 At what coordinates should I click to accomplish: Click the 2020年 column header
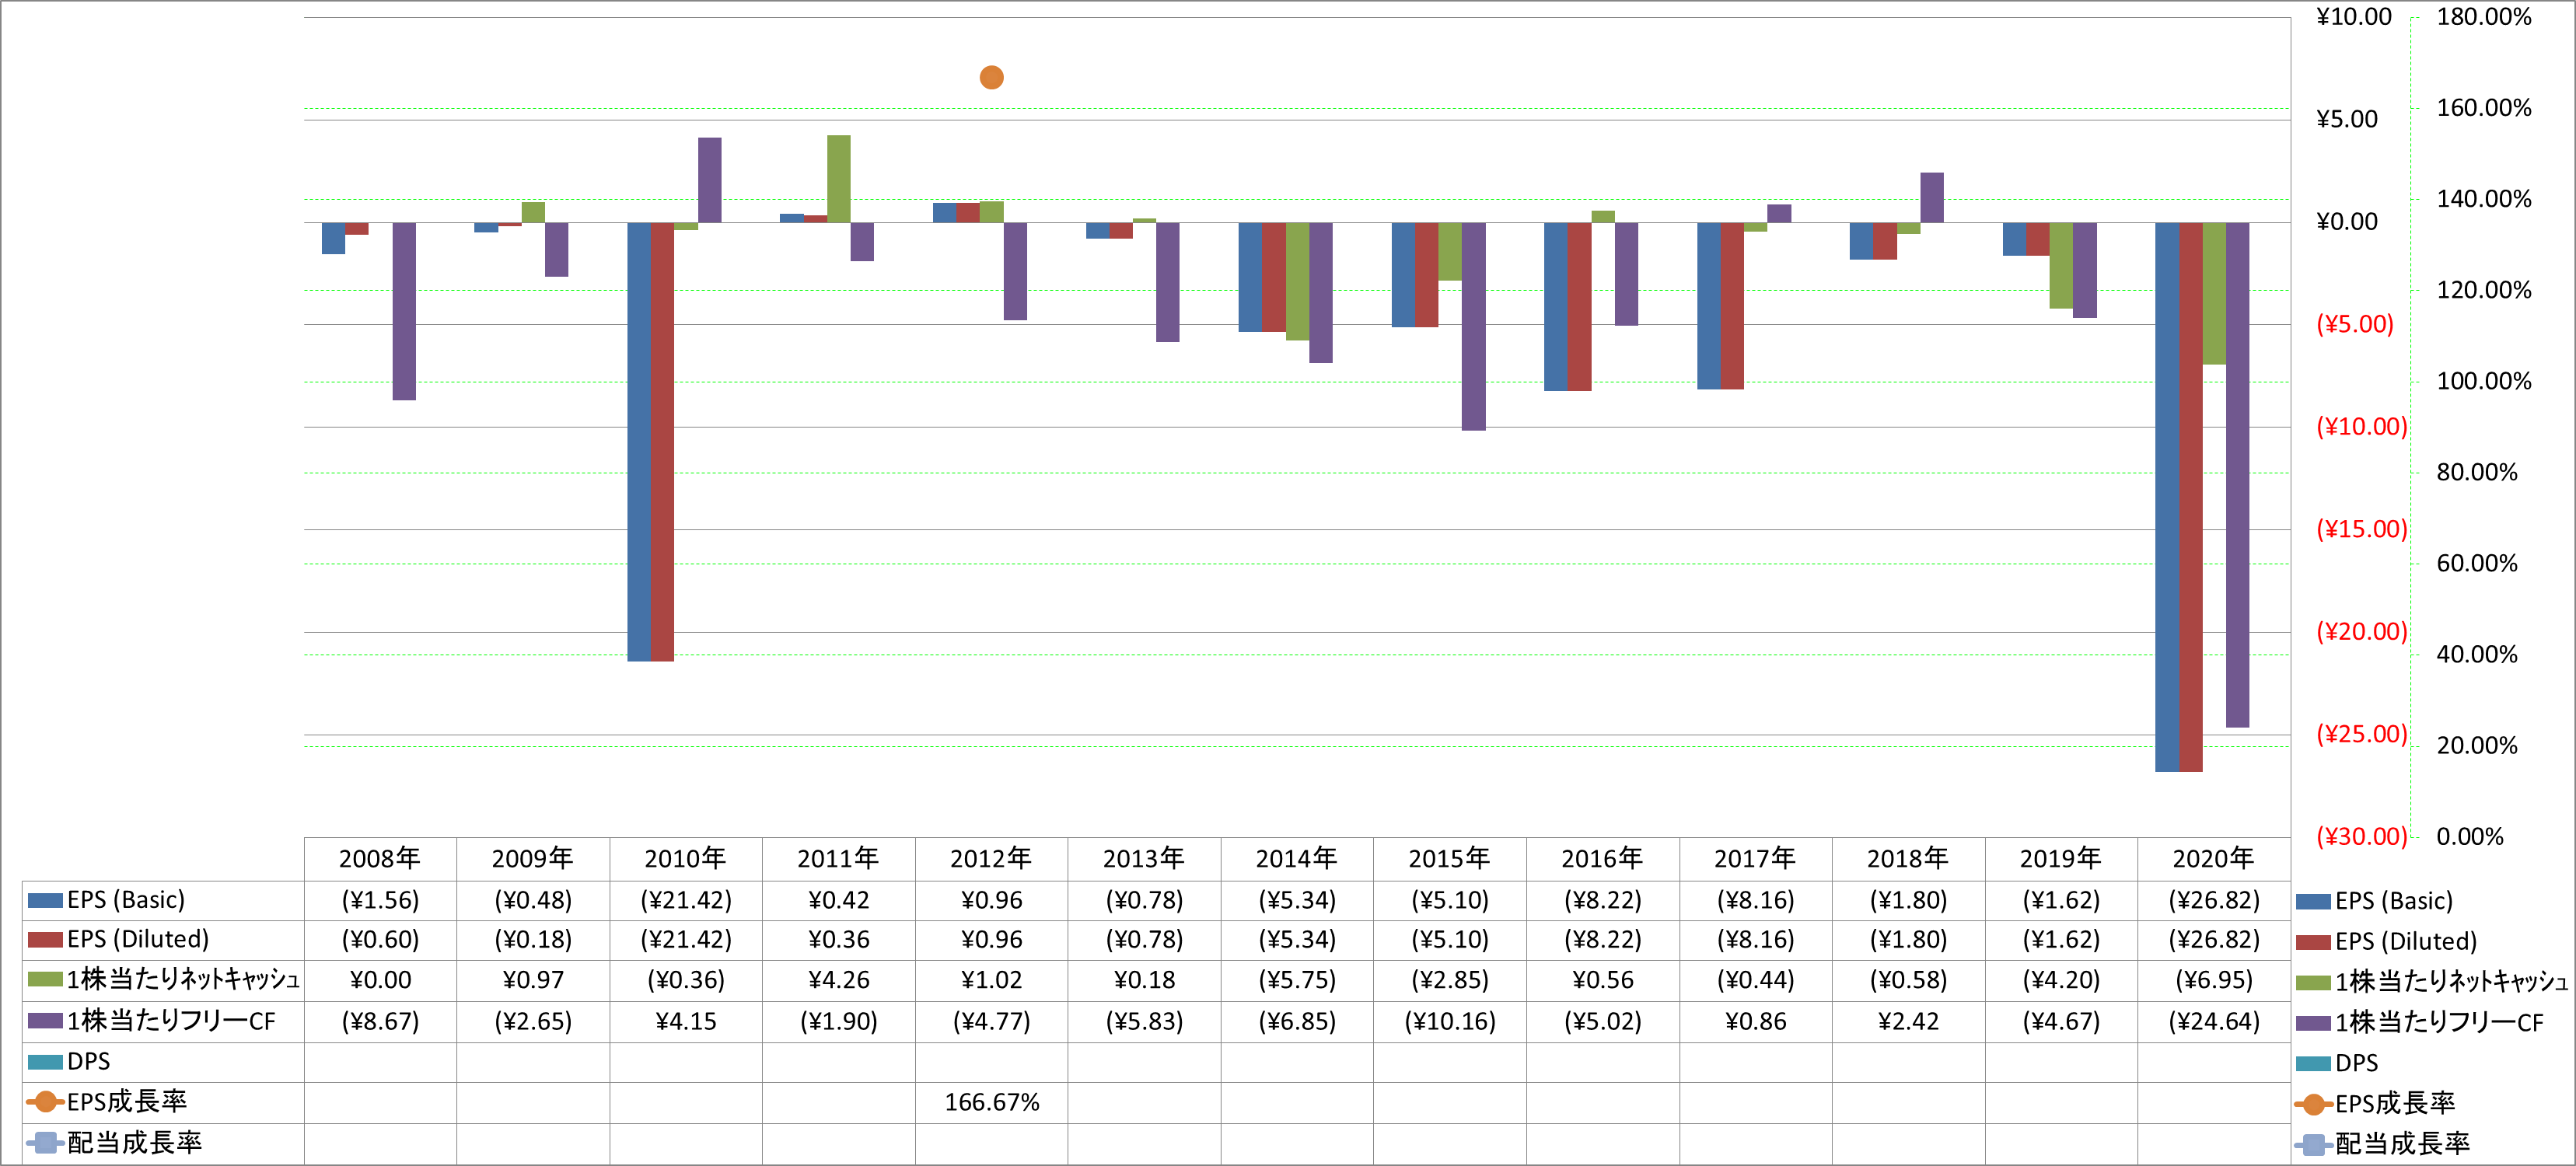(x=2213, y=859)
